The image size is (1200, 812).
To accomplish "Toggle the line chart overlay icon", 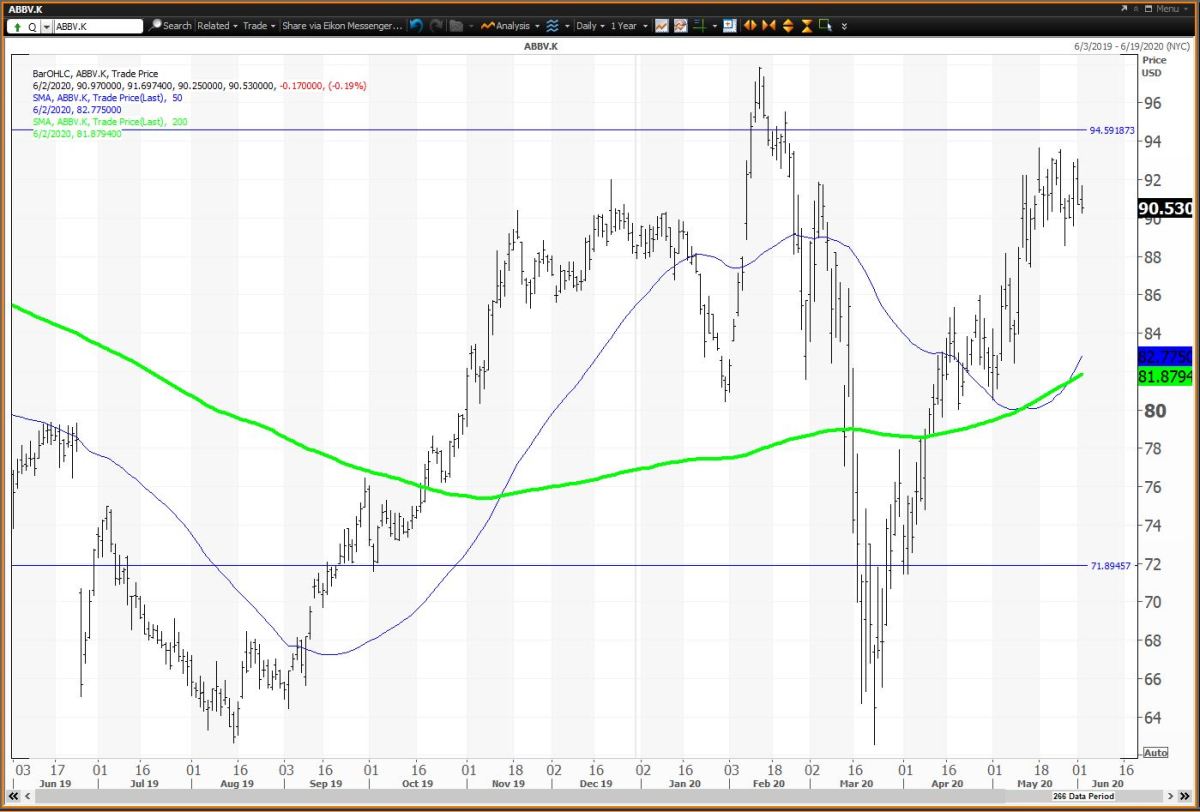I will coord(662,25).
